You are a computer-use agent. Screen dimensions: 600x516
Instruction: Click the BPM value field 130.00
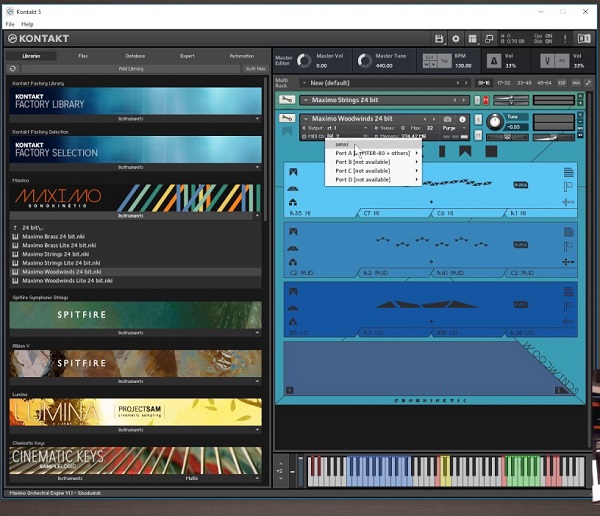point(463,65)
